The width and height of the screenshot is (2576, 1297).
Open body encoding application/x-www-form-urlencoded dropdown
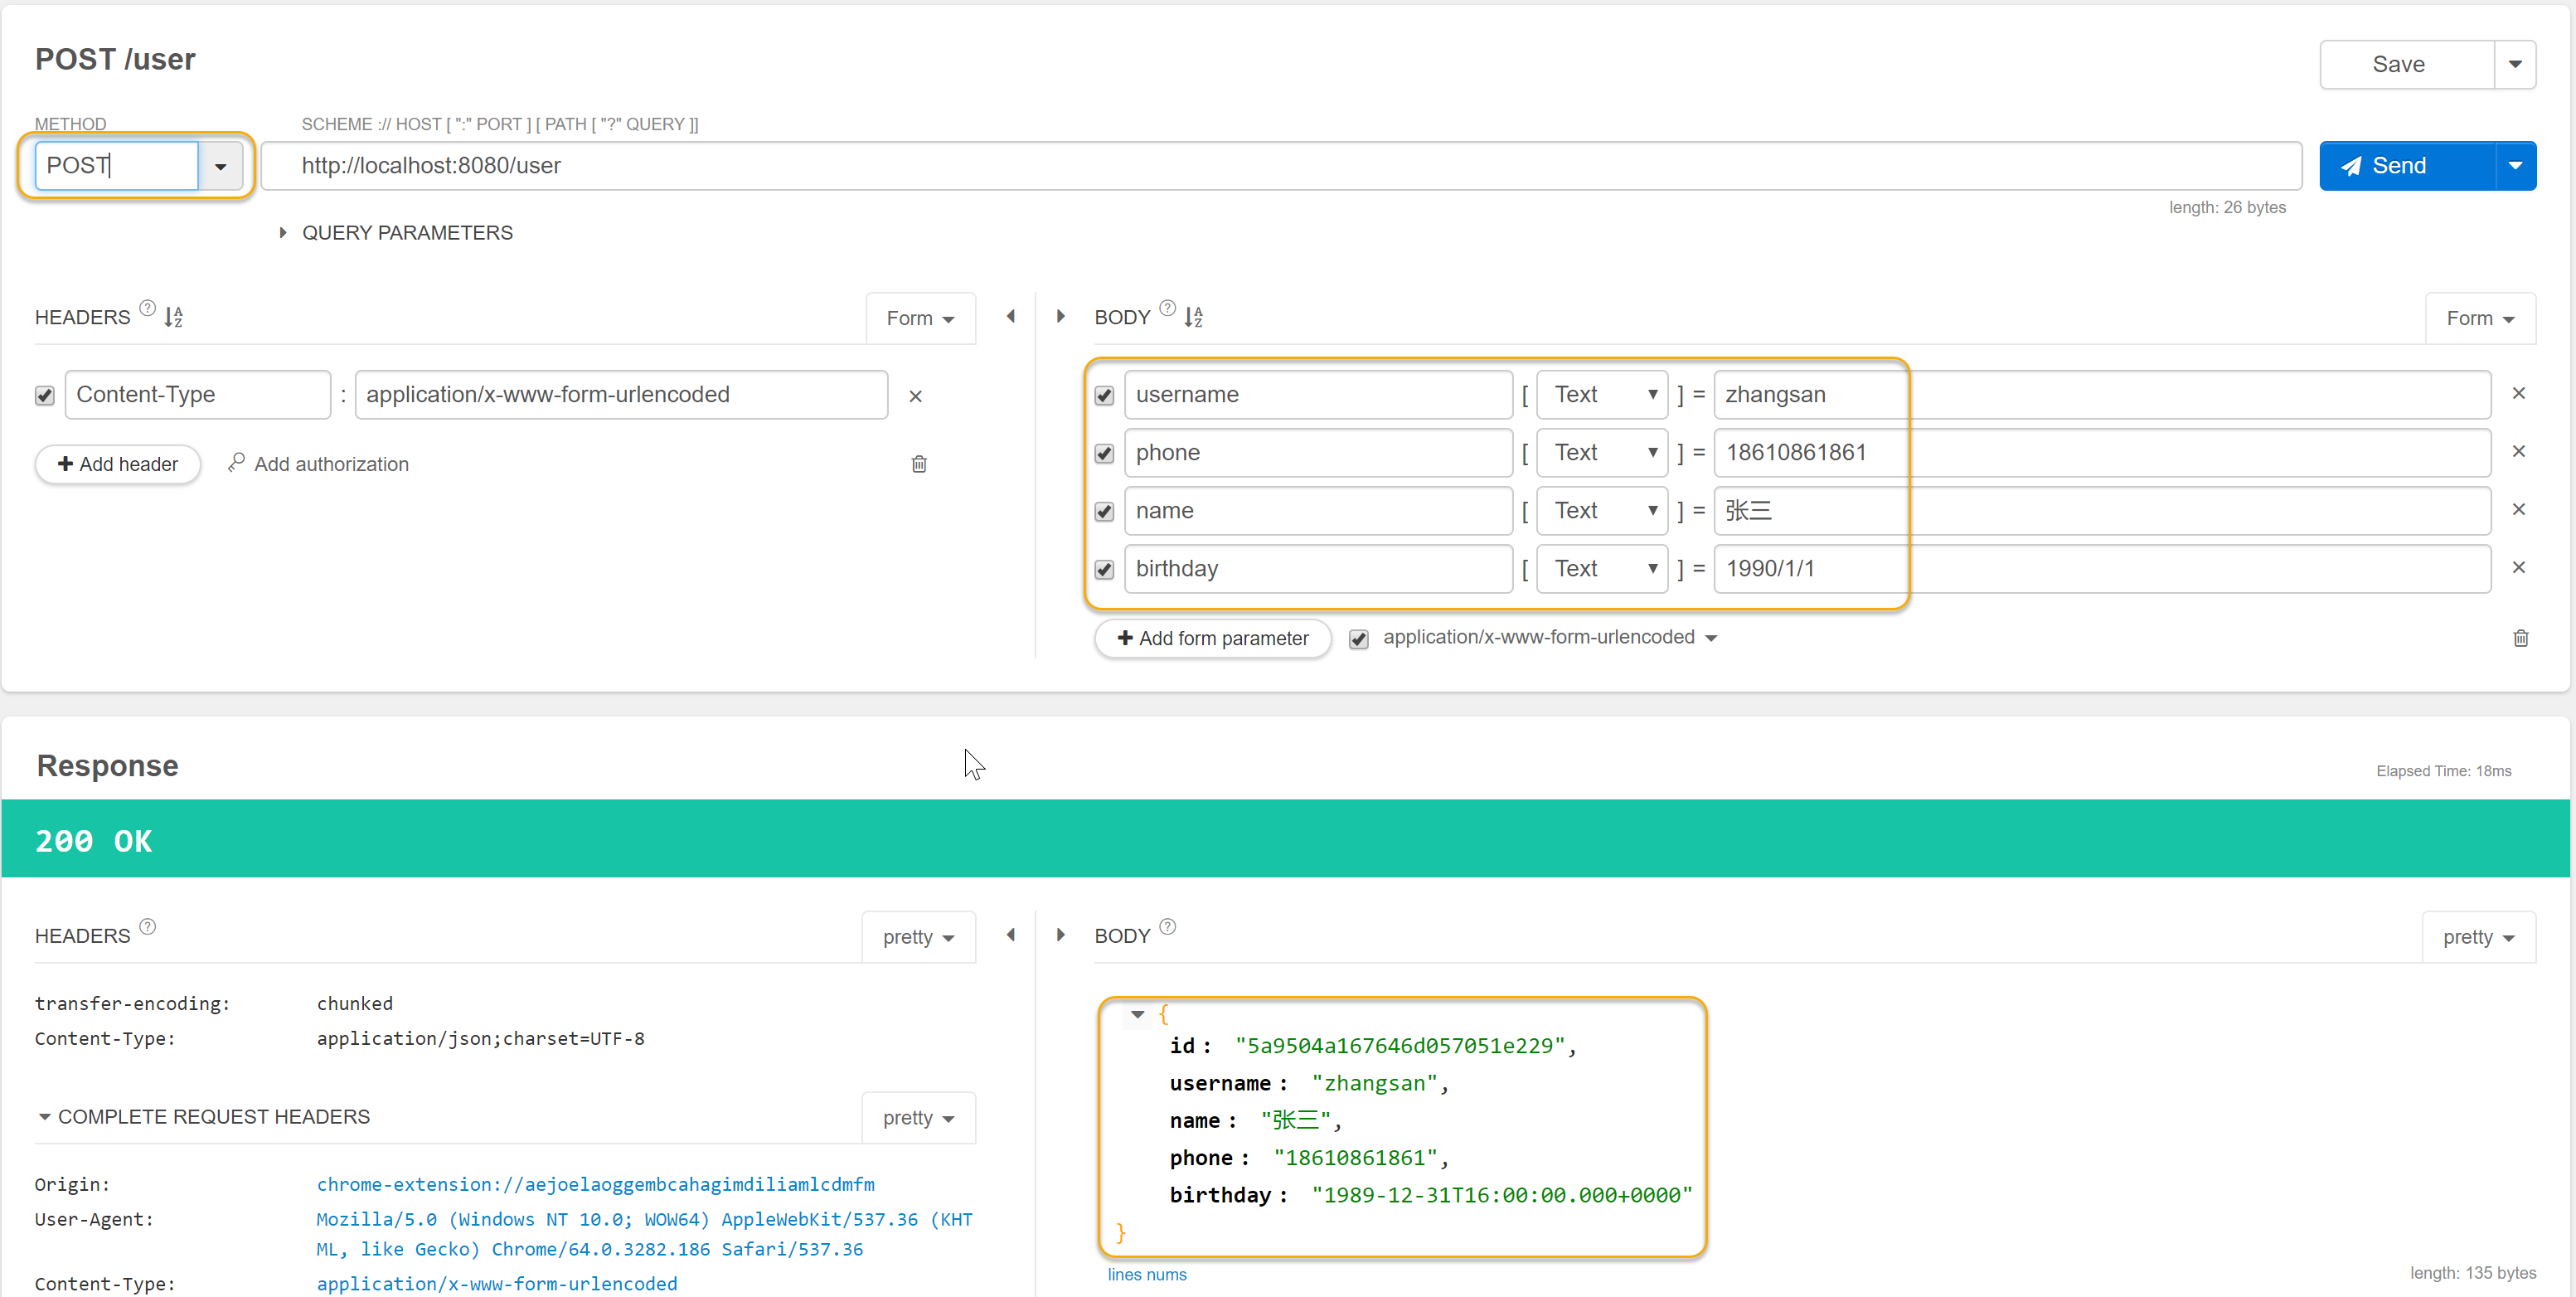[x=1550, y=638]
